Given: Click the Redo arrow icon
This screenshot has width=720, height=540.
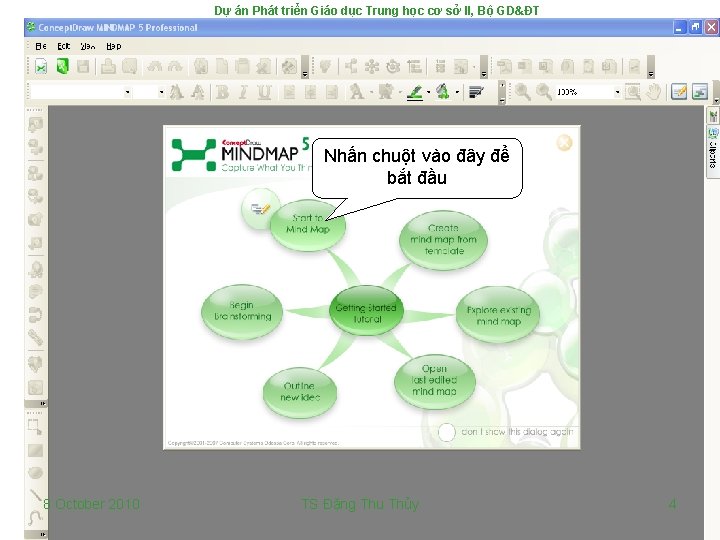Looking at the screenshot, I should click(175, 67).
